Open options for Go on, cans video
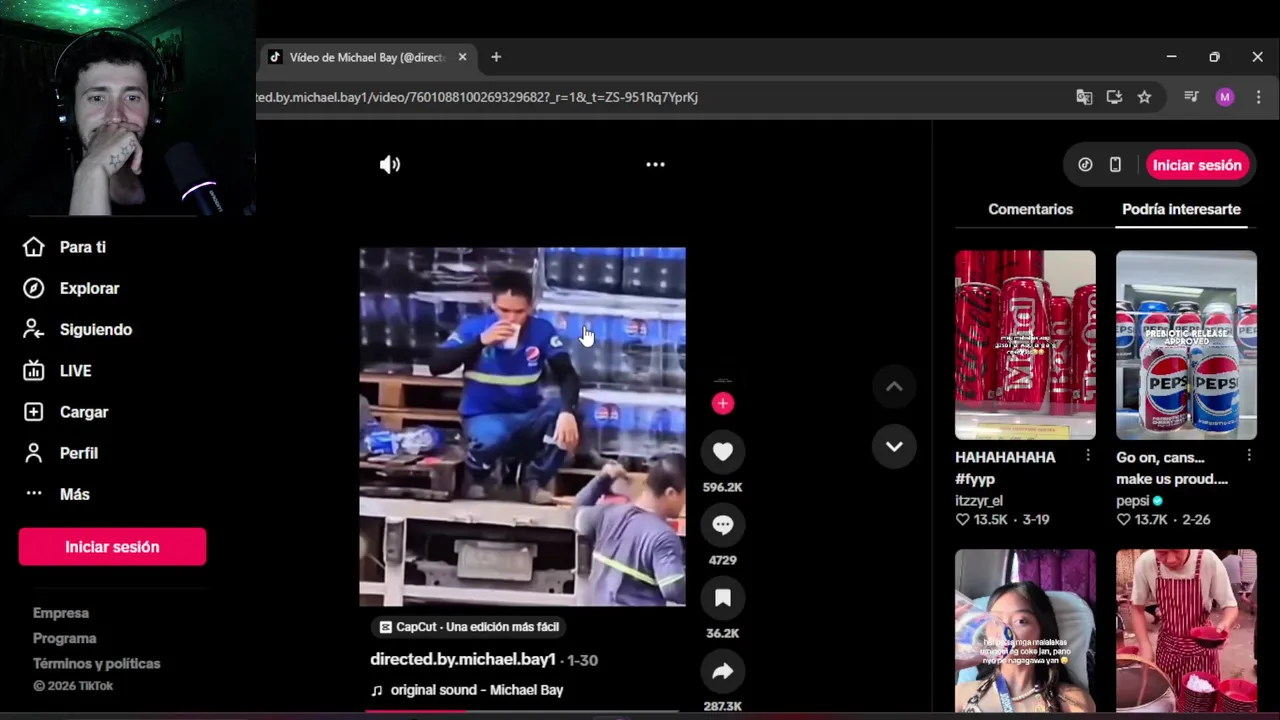The width and height of the screenshot is (1280, 720). tap(1249, 455)
